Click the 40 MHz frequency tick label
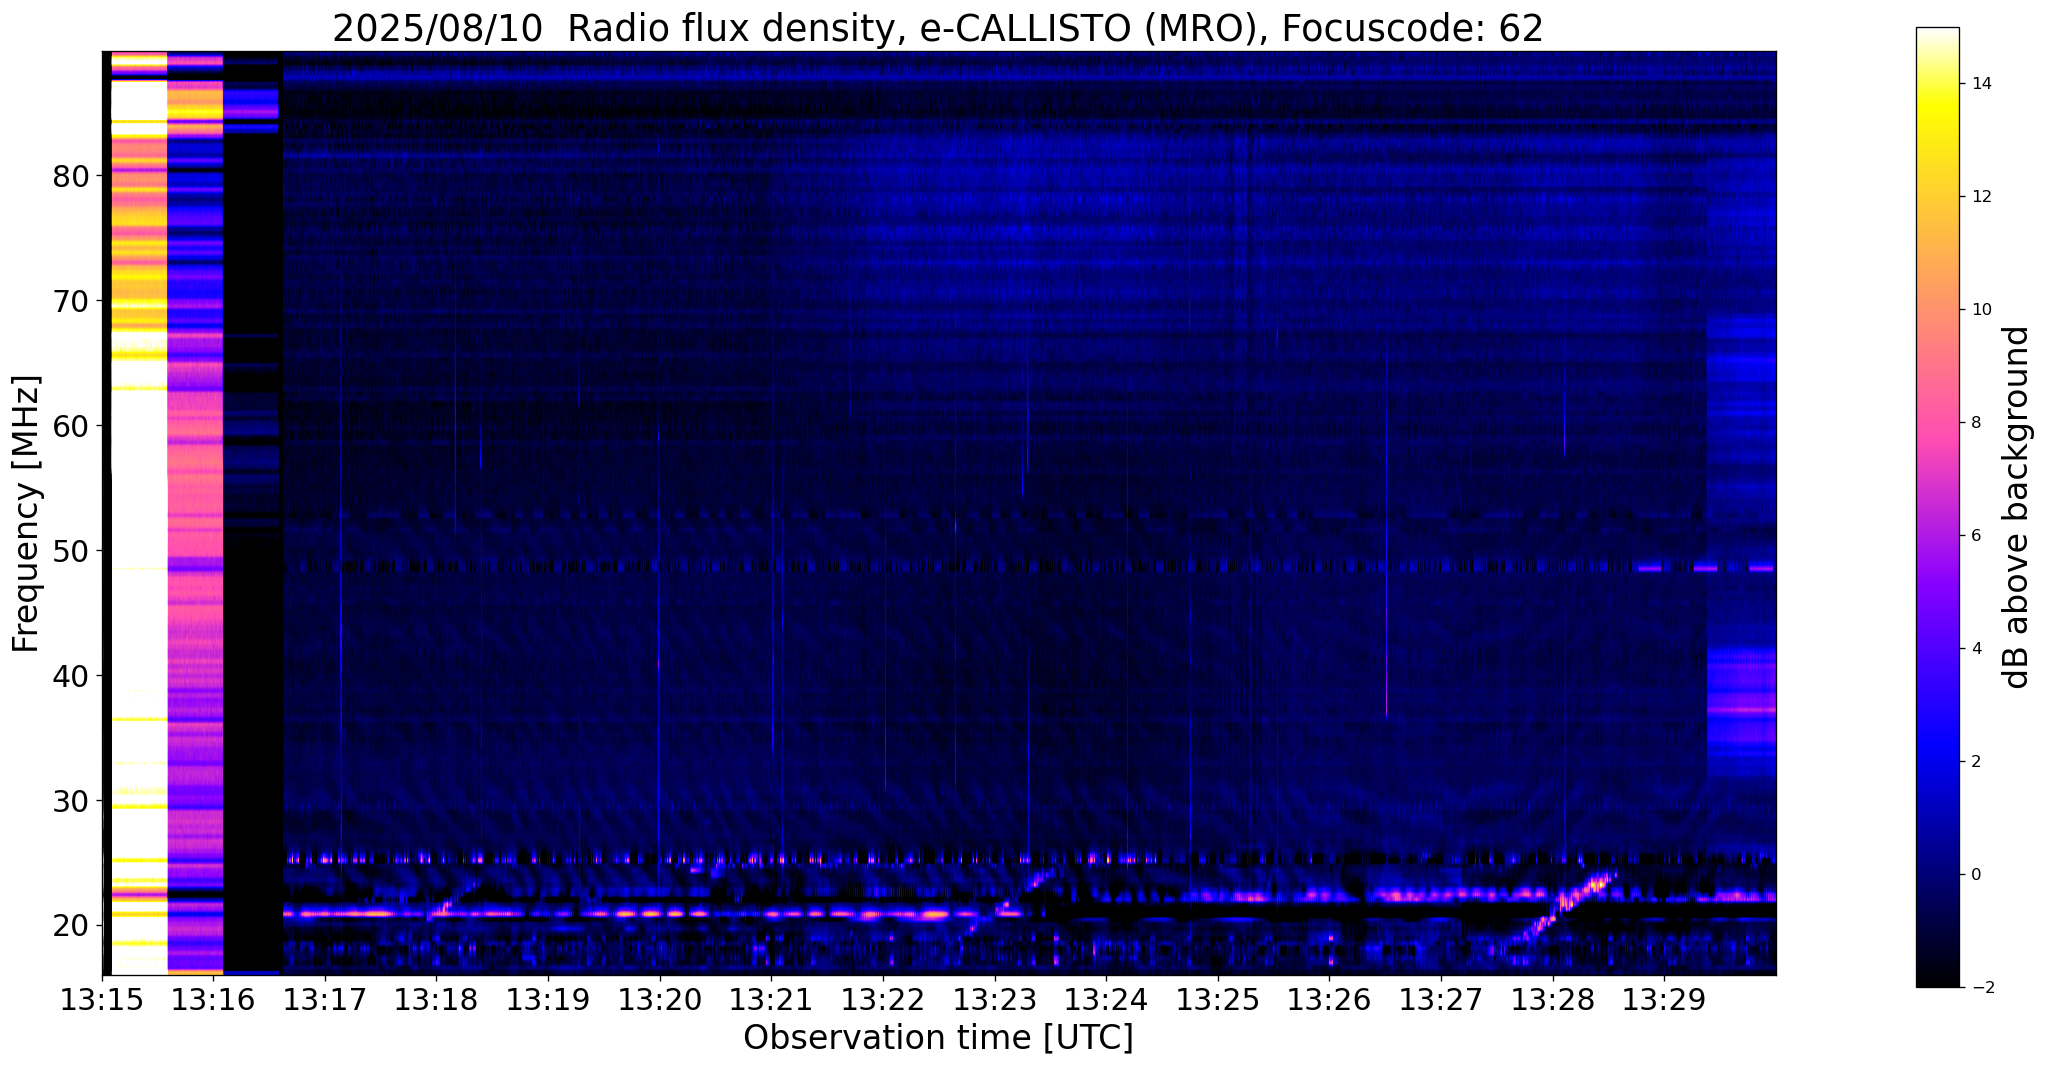Viewport: 2047px width, 1067px height. pyautogui.click(x=70, y=677)
